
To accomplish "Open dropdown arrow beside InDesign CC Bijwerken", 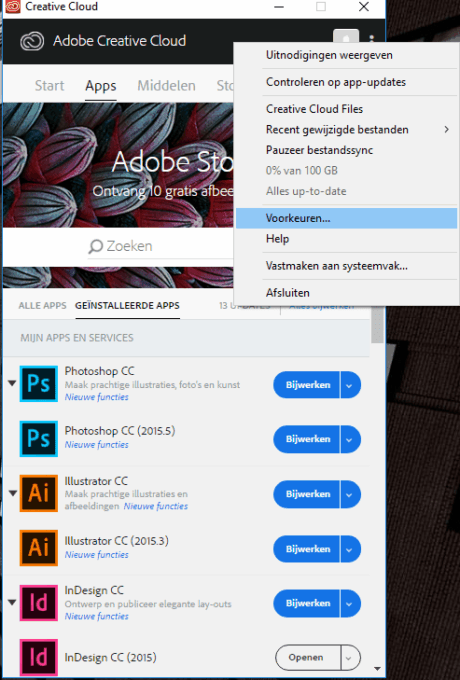I will coord(350,604).
